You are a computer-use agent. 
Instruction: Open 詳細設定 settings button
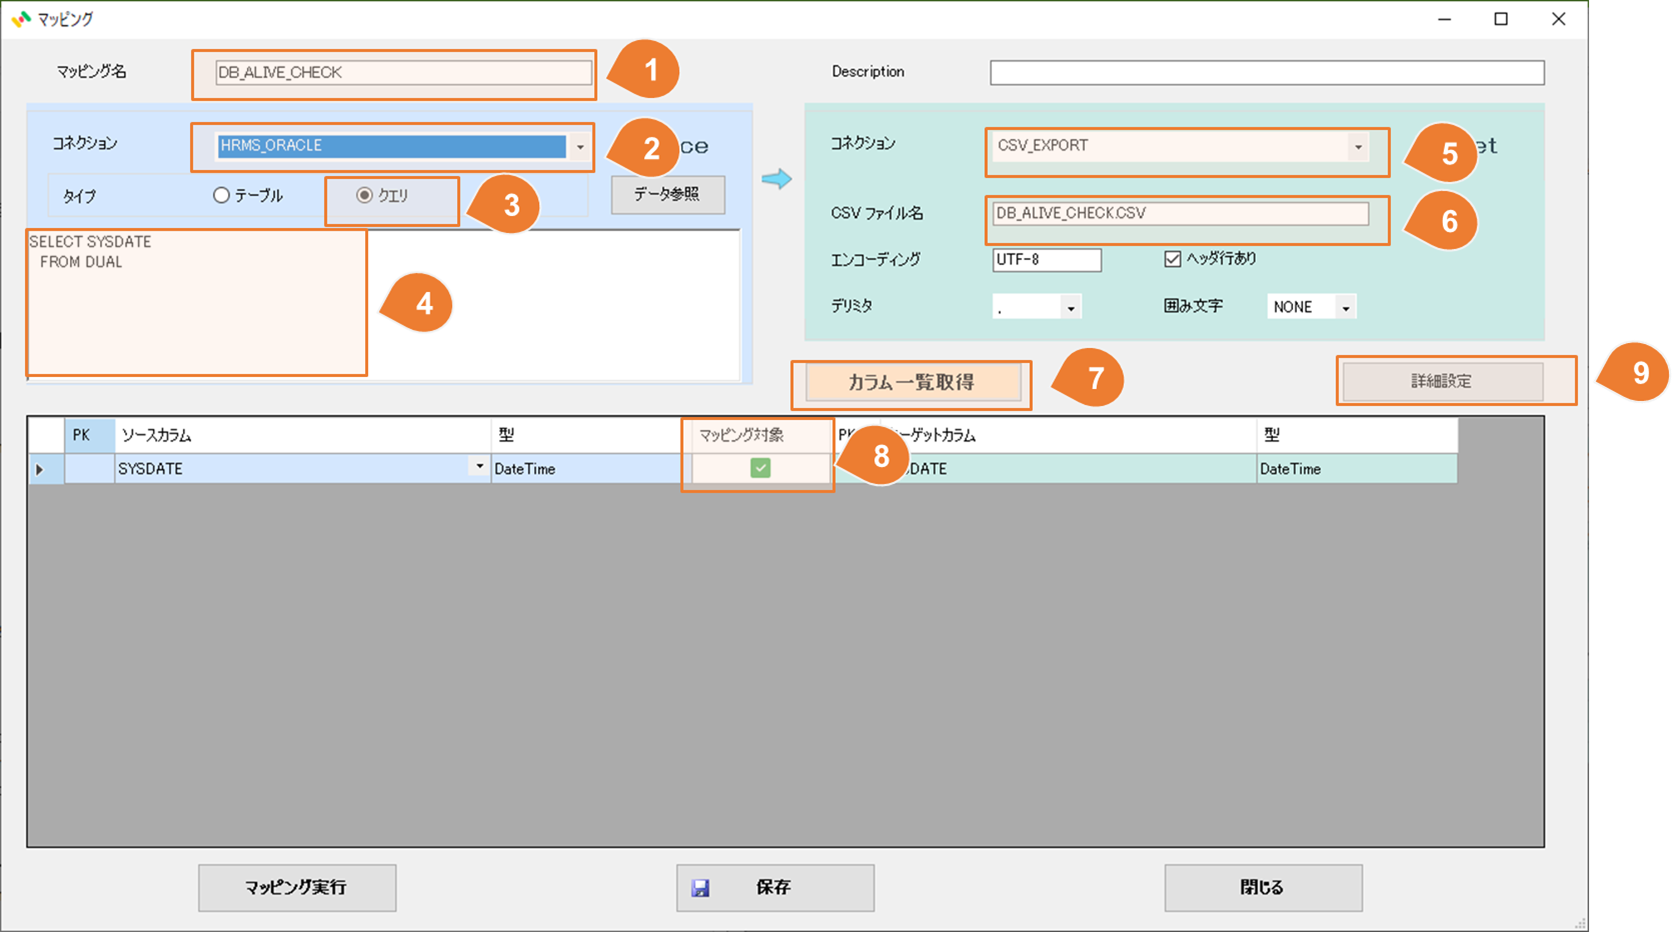pos(1442,381)
